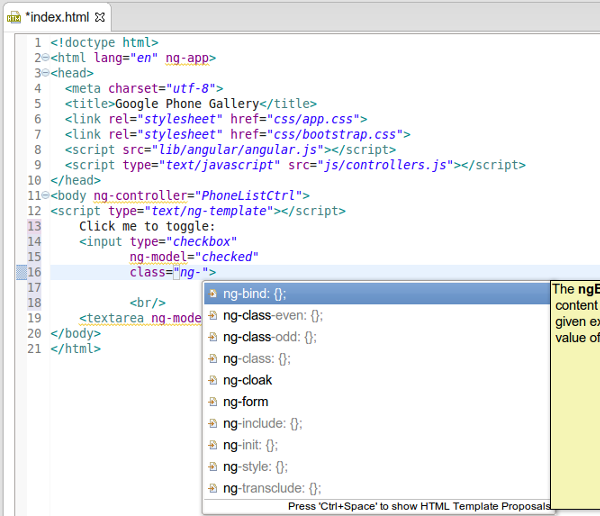Select the ng-bind proposal in autocomplete list
The image size is (600, 516).
click(377, 294)
